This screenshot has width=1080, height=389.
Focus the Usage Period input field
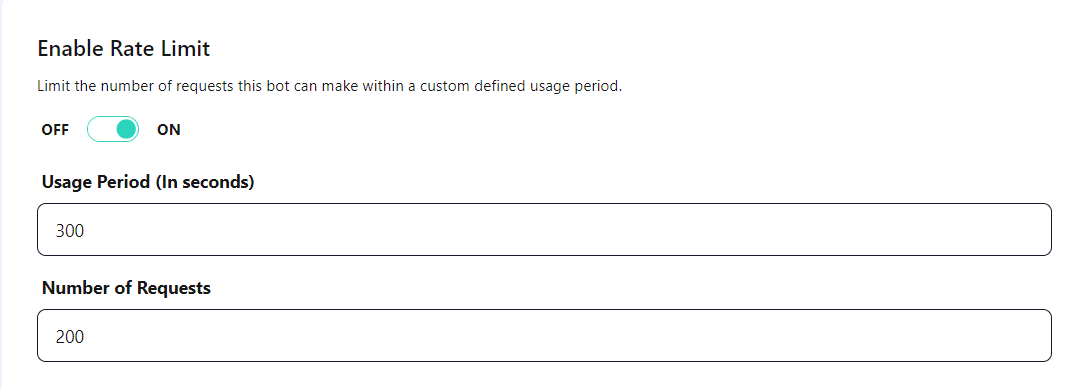click(544, 229)
